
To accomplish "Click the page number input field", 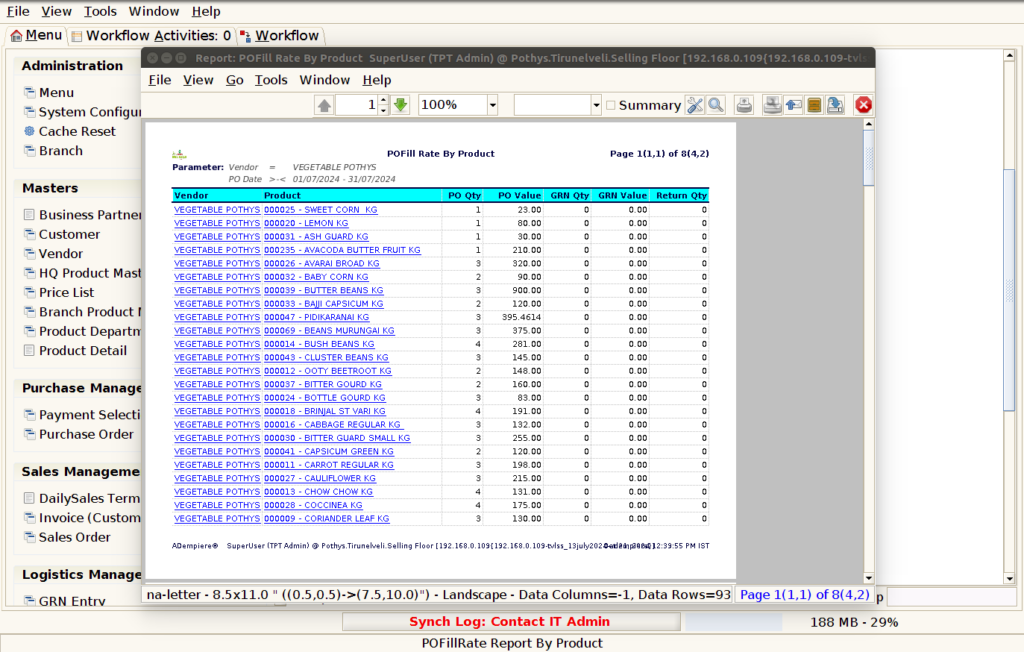I will [x=357, y=105].
